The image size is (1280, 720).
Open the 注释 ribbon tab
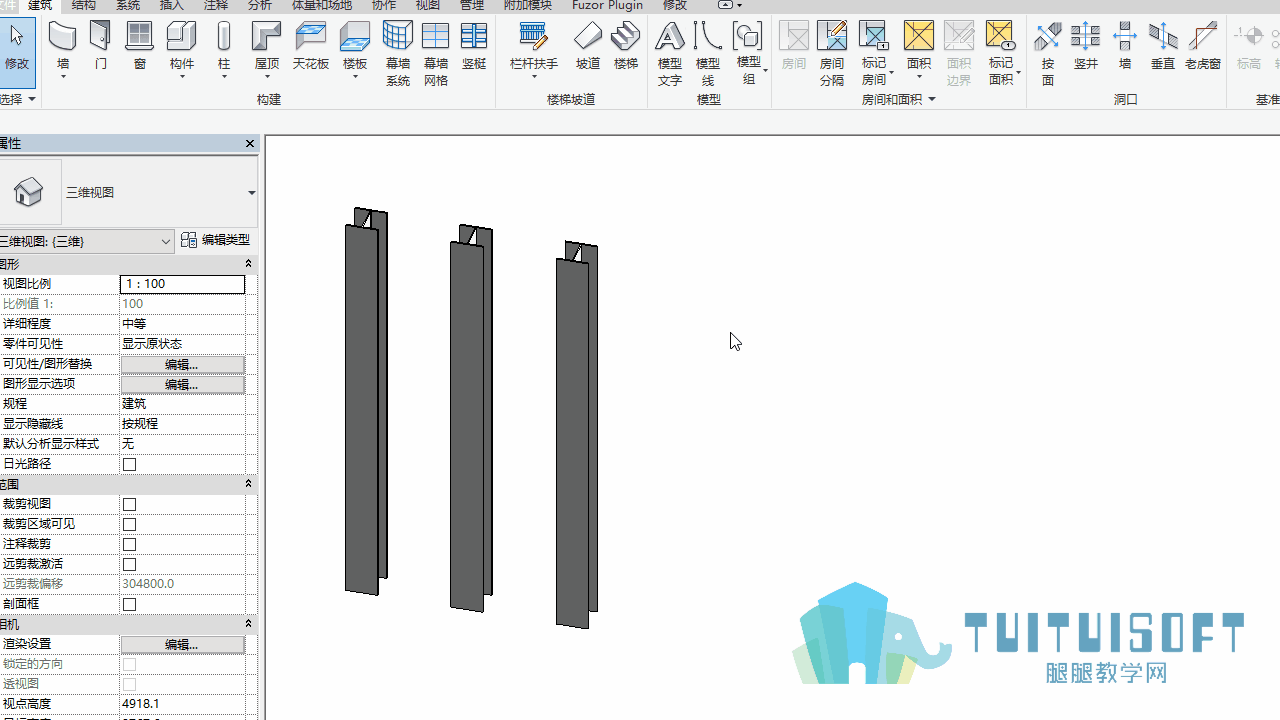[216, 5]
